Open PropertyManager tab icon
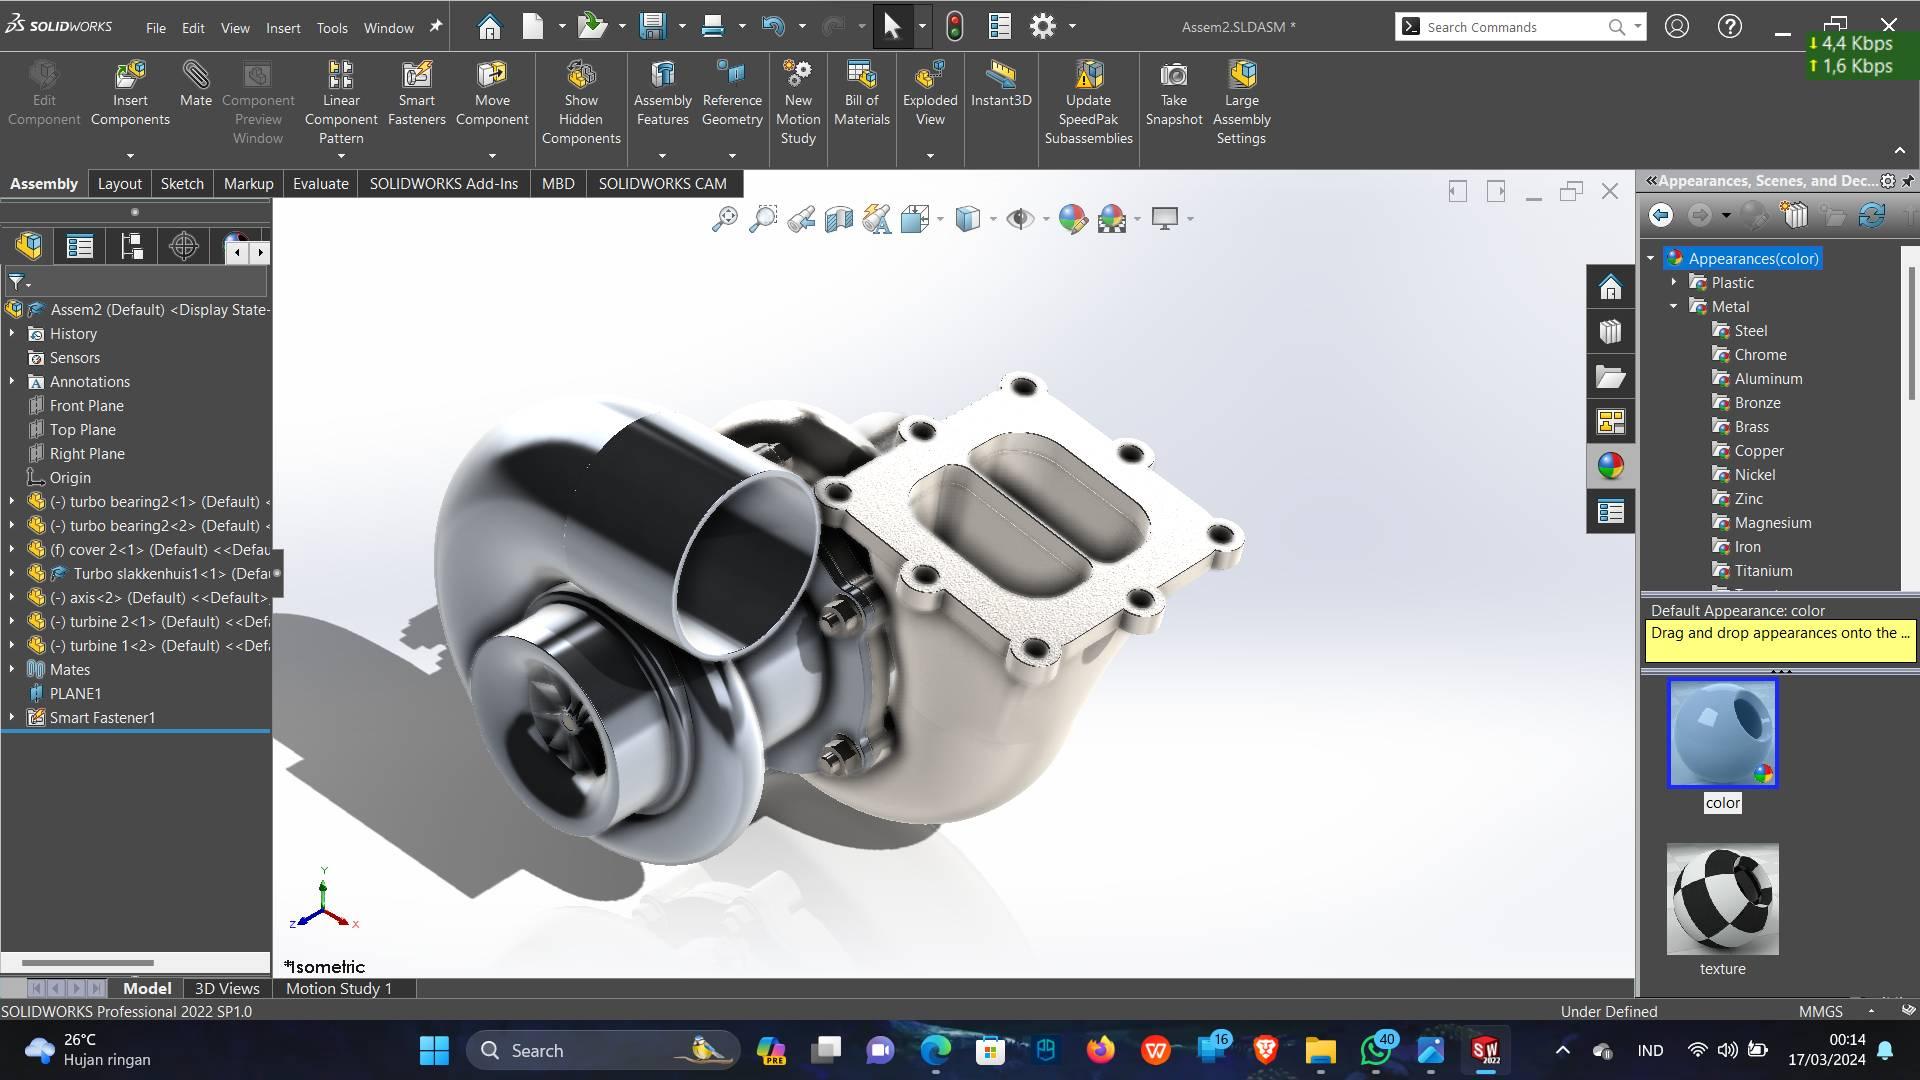This screenshot has width=1920, height=1080. (80, 246)
